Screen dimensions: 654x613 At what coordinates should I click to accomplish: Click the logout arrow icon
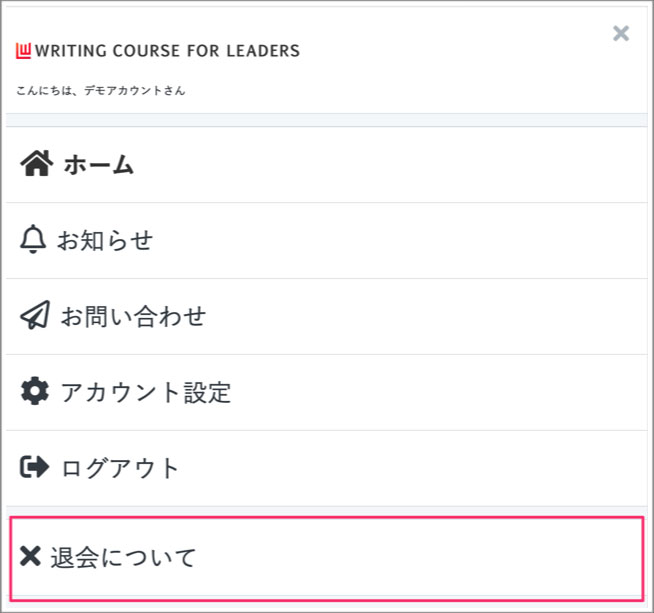point(34,467)
